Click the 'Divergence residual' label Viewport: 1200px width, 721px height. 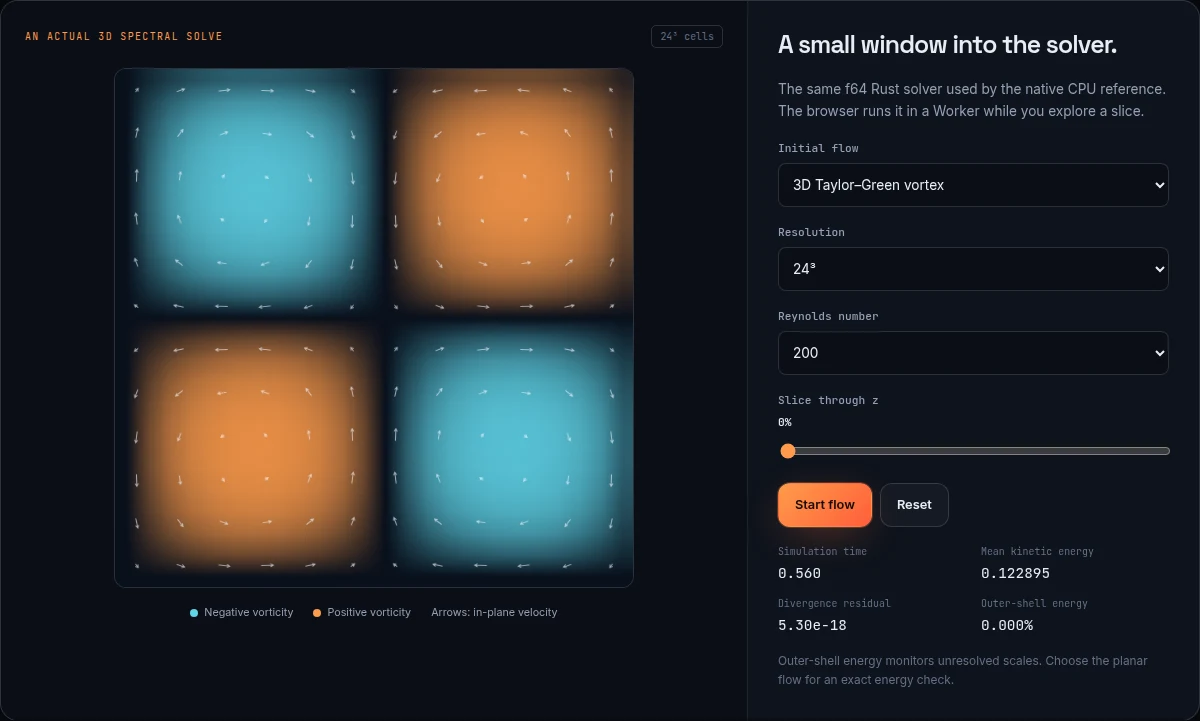pyautogui.click(x=834, y=603)
